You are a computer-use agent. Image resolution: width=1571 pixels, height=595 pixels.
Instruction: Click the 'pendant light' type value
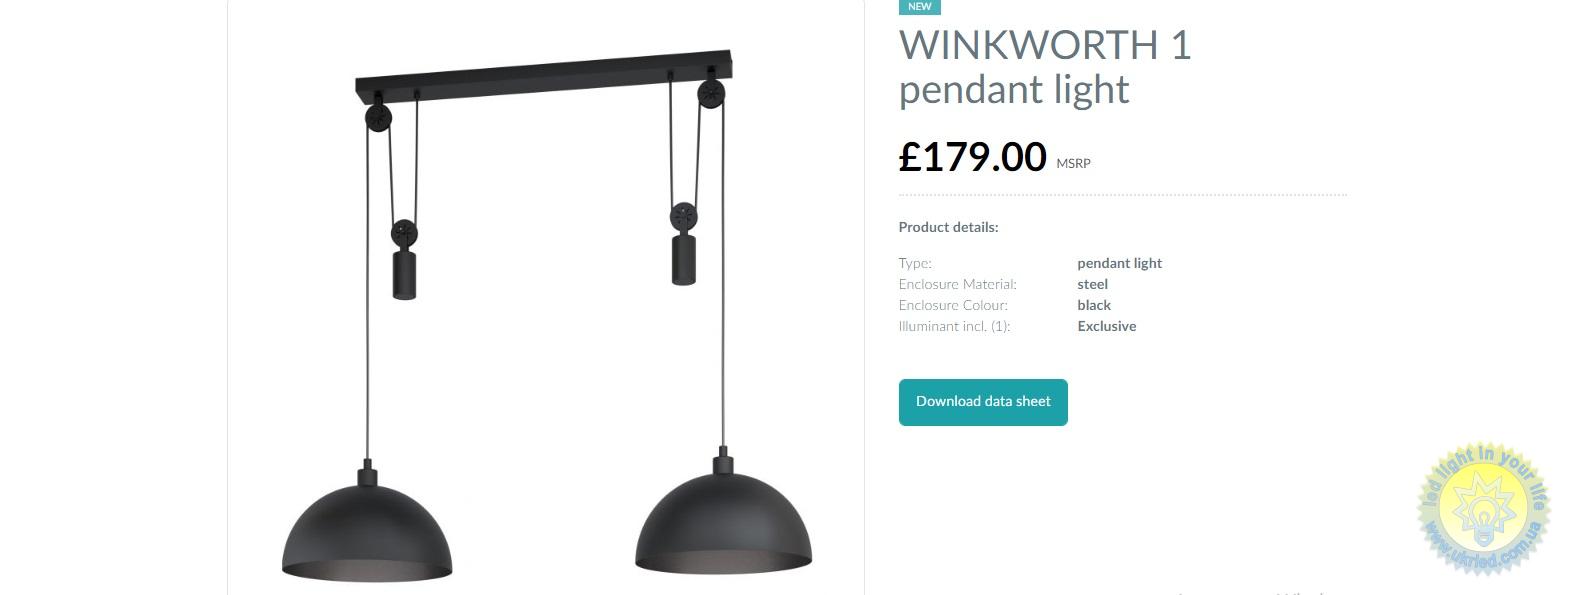point(1119,263)
